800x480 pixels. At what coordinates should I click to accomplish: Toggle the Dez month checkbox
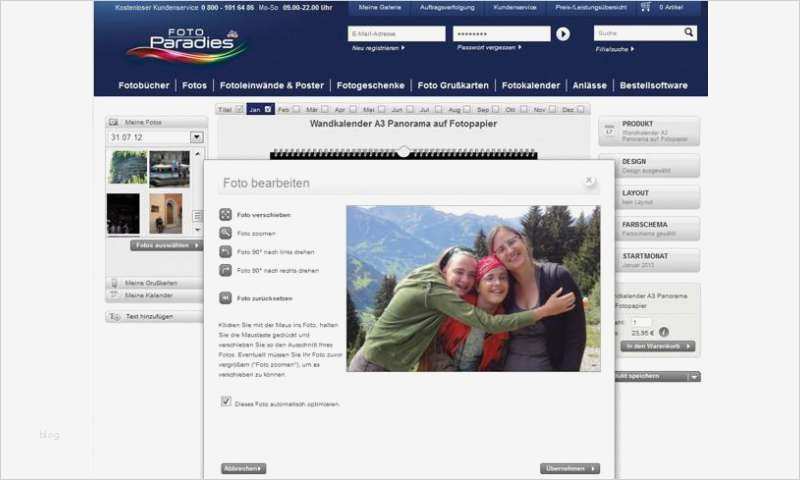pyautogui.click(x=581, y=109)
